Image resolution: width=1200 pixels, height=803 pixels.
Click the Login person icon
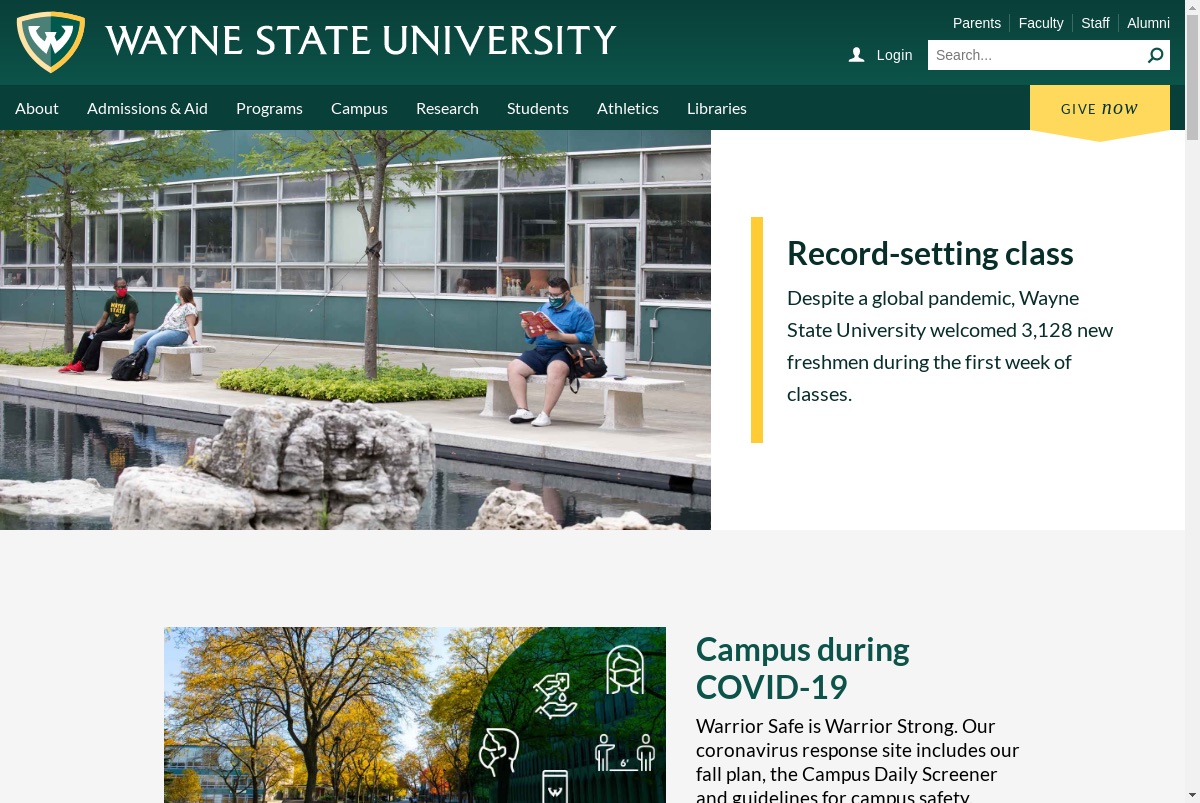(x=856, y=55)
